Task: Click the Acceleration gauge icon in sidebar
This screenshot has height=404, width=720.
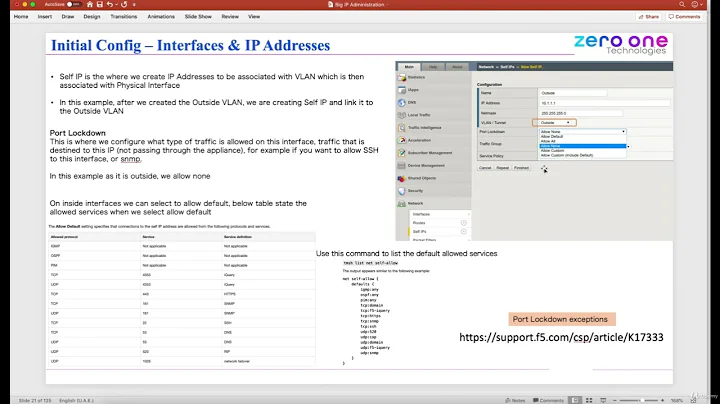Action: tap(402, 140)
